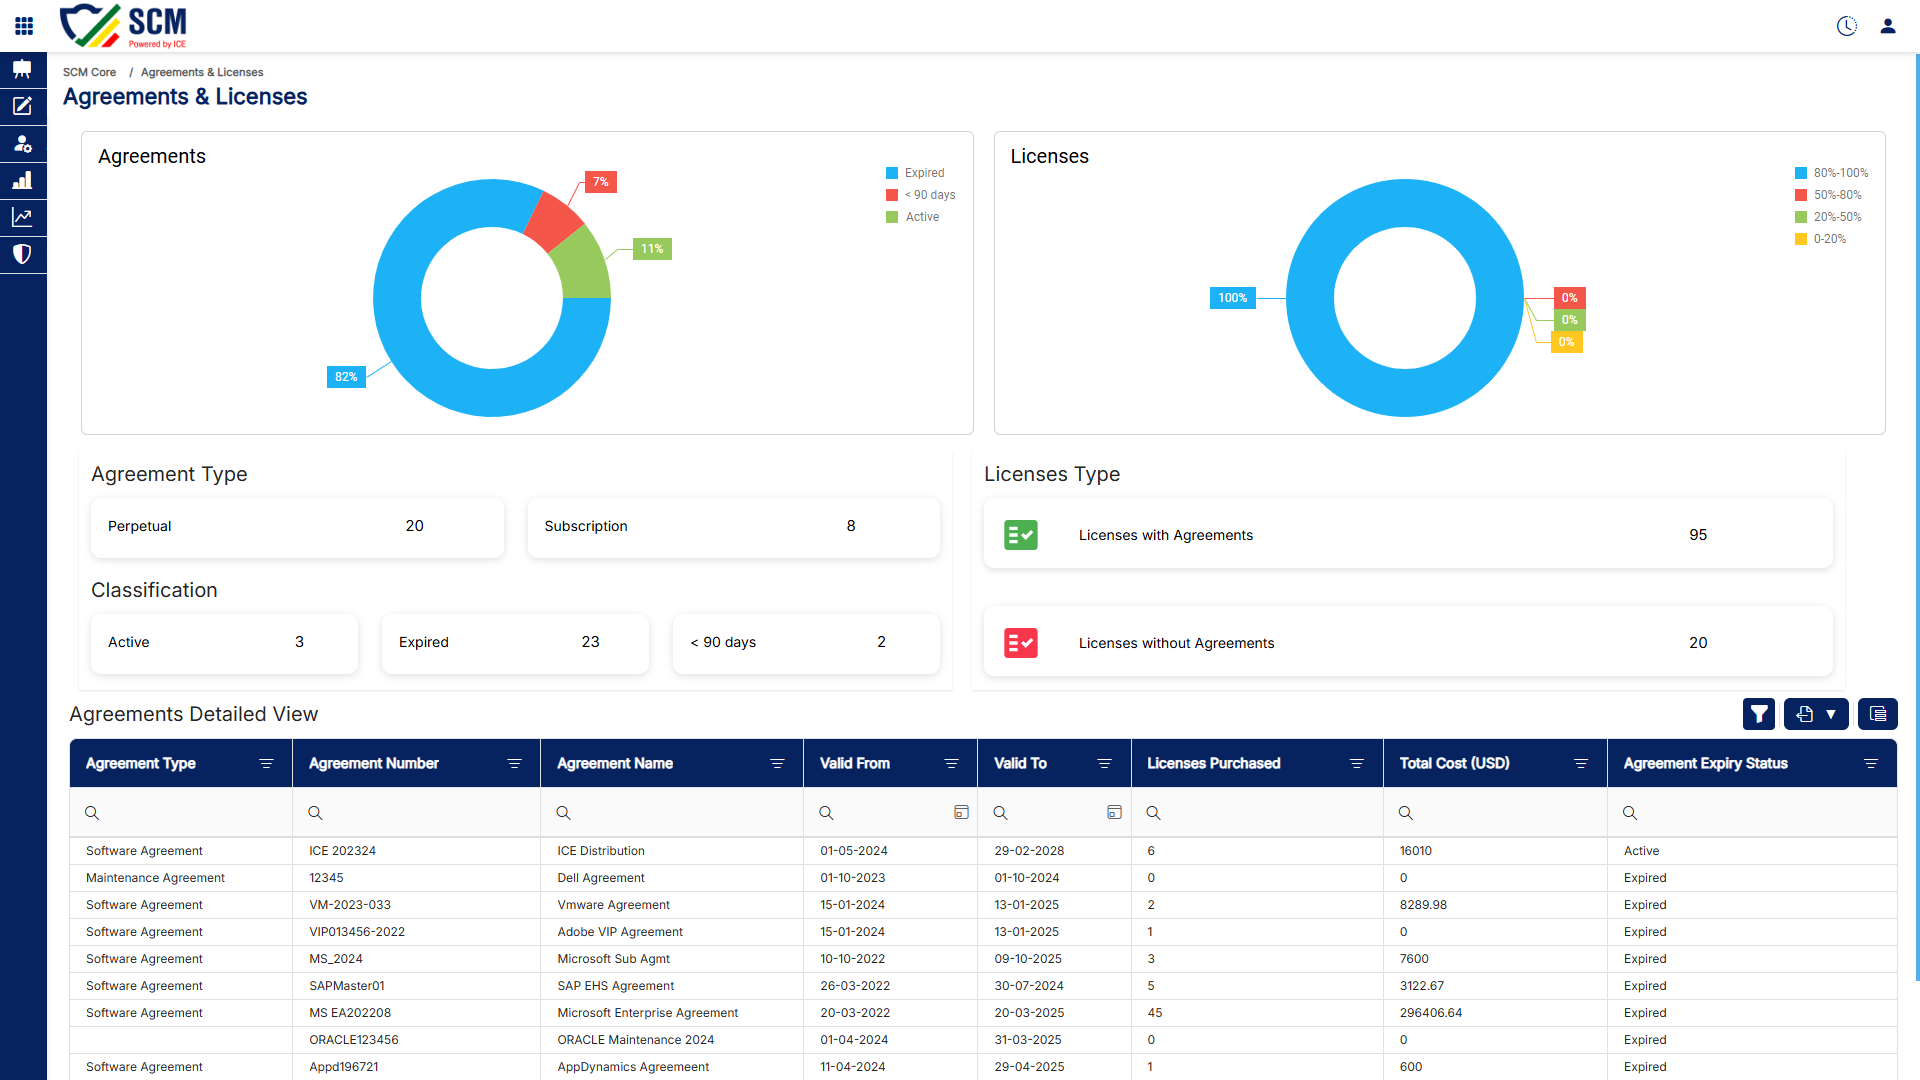Navigate to SCM Core breadcrumb link
The height and width of the screenshot is (1080, 1920).
point(89,72)
